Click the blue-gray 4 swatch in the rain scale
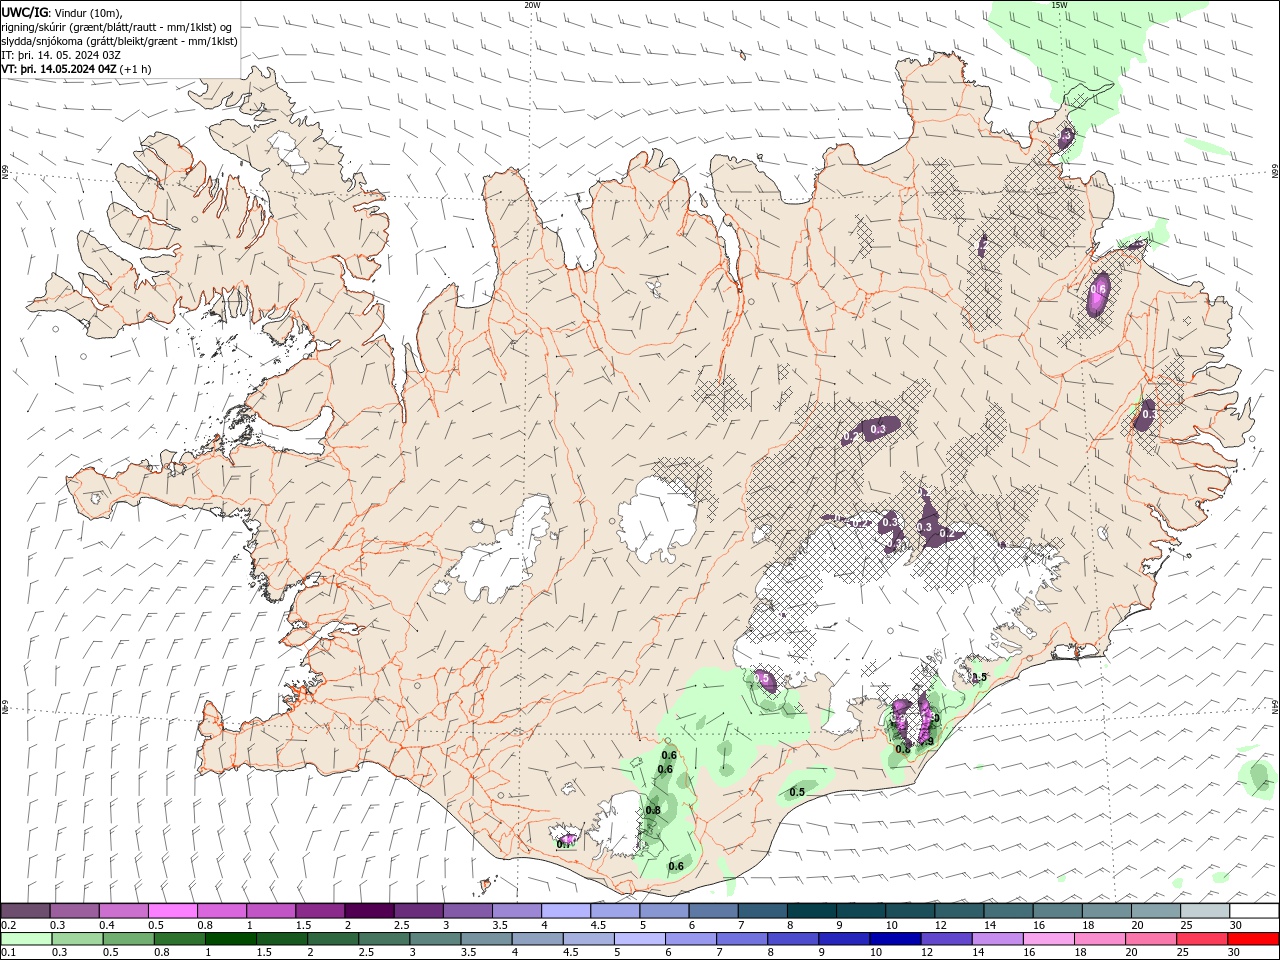This screenshot has height=960, width=1280. point(536,939)
